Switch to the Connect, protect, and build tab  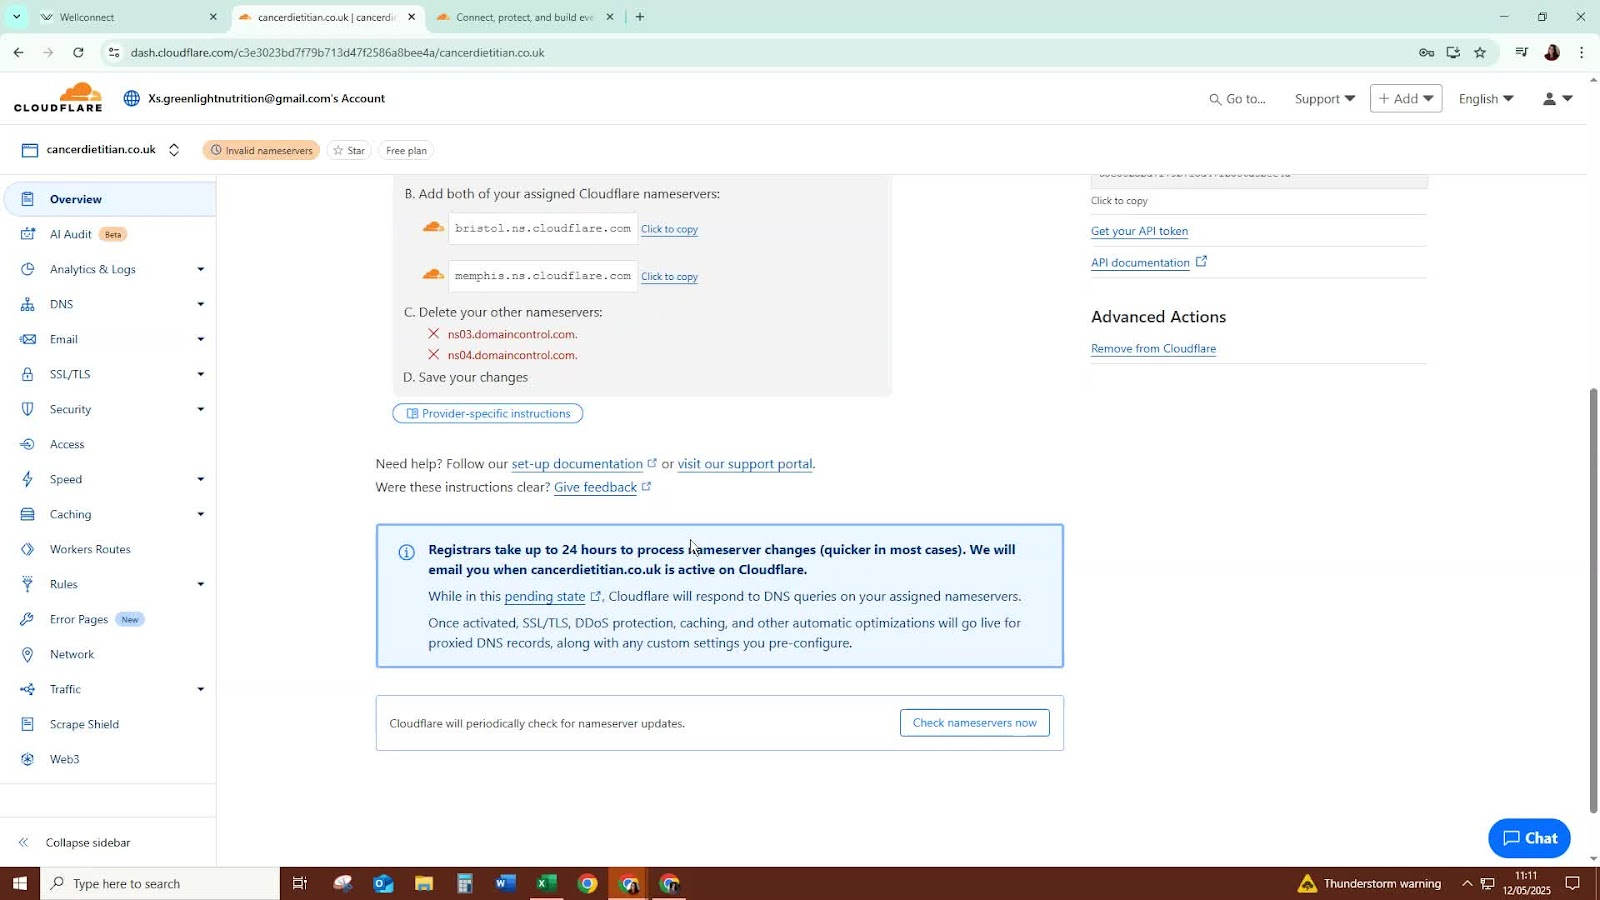tap(526, 17)
